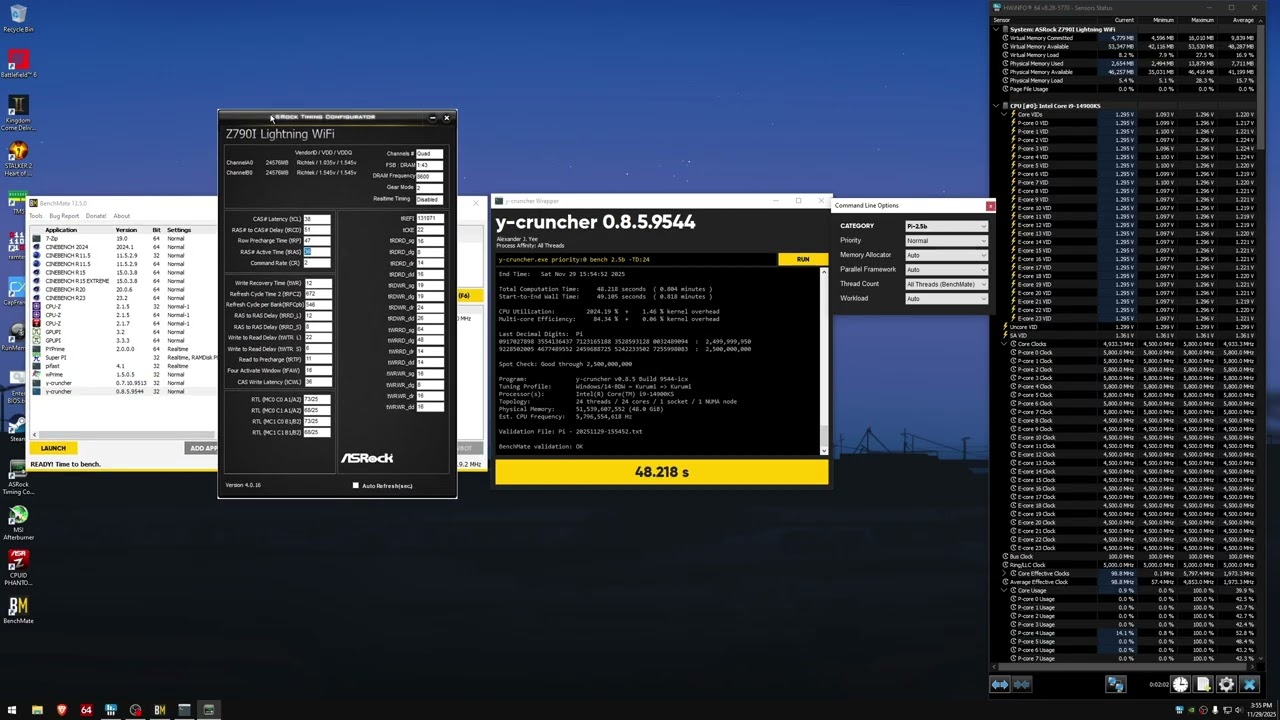The image size is (1280, 720).
Task: Click the tREFI value field
Action: (x=430, y=219)
